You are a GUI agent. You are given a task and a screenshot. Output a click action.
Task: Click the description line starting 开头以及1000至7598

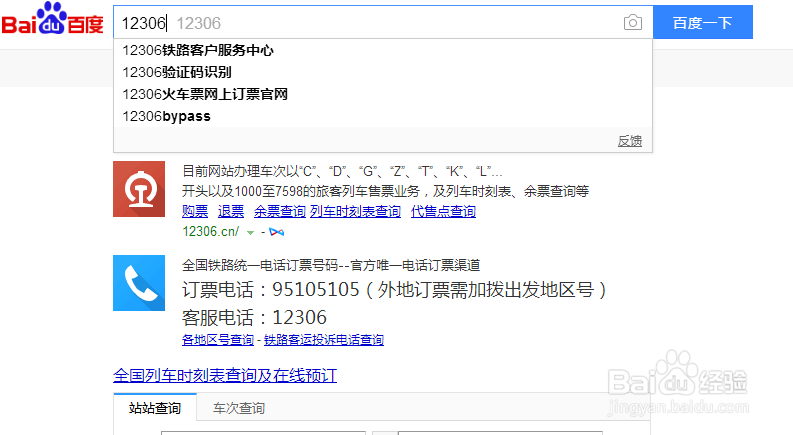(x=385, y=191)
